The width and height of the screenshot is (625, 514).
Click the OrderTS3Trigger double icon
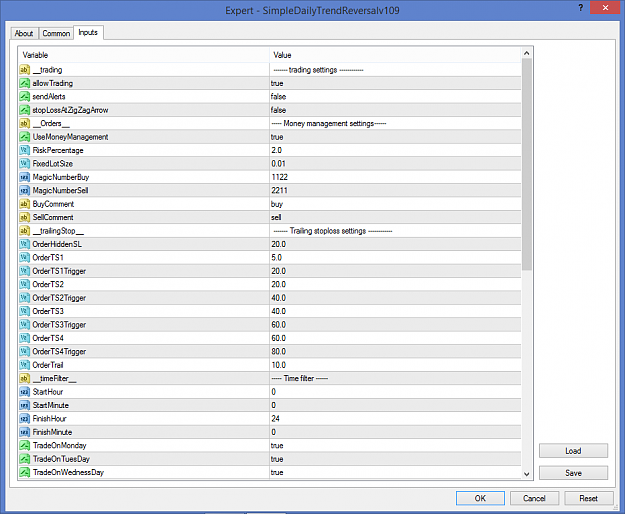[25, 325]
